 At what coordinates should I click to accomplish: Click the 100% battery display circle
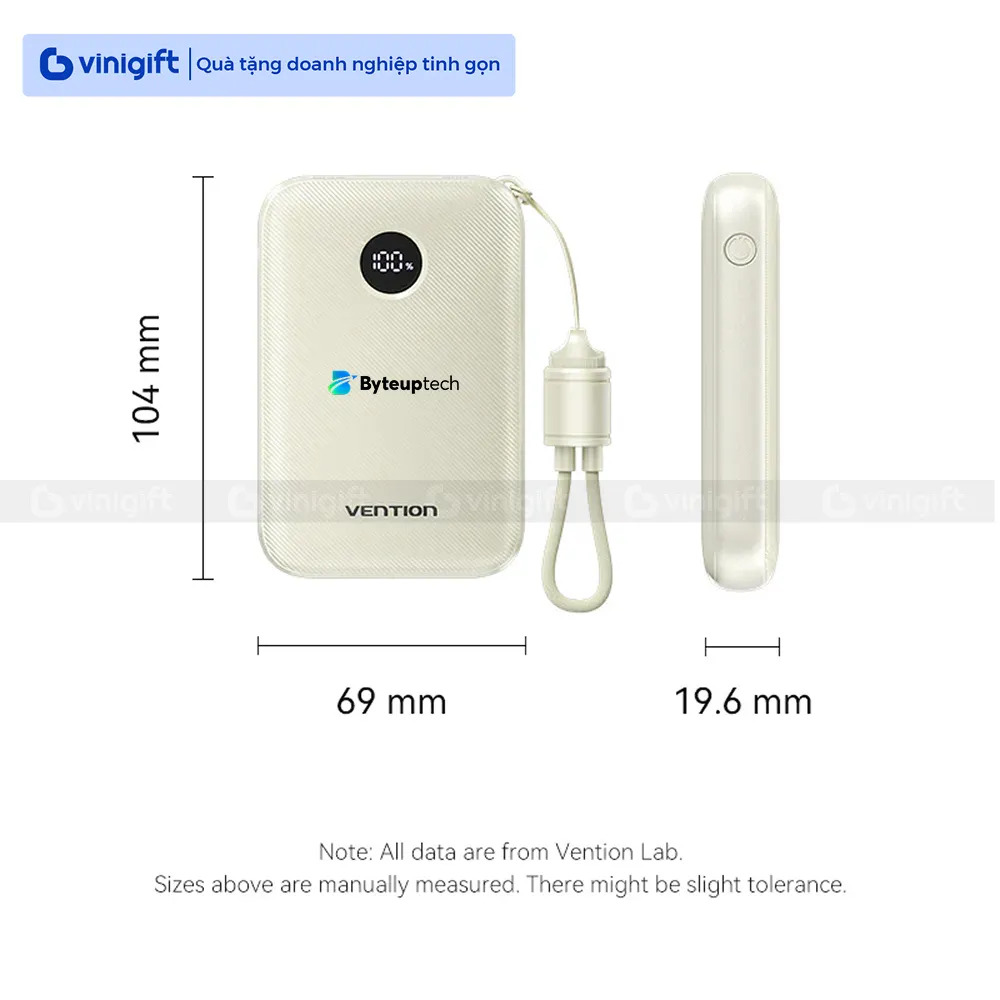tap(391, 262)
